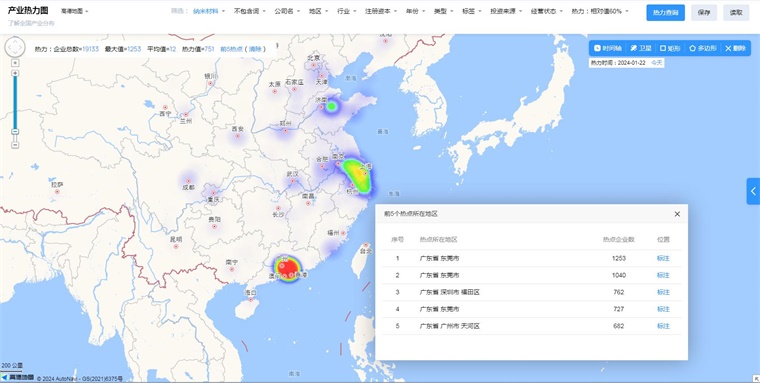The image size is (760, 383).
Task: Select the 广东省 深圳市 福田区 cell
Action: (449, 292)
